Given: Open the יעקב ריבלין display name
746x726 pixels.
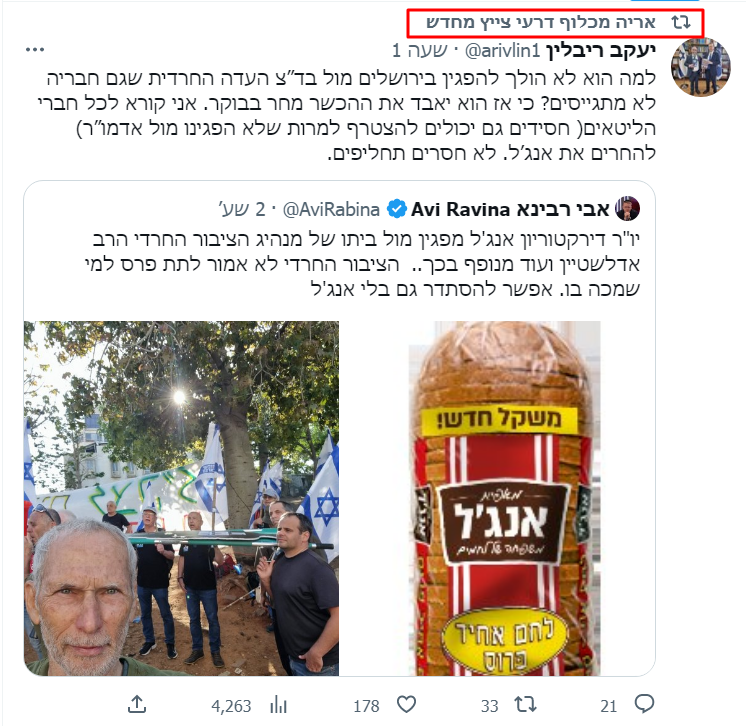Looking at the screenshot, I should pos(601,50).
